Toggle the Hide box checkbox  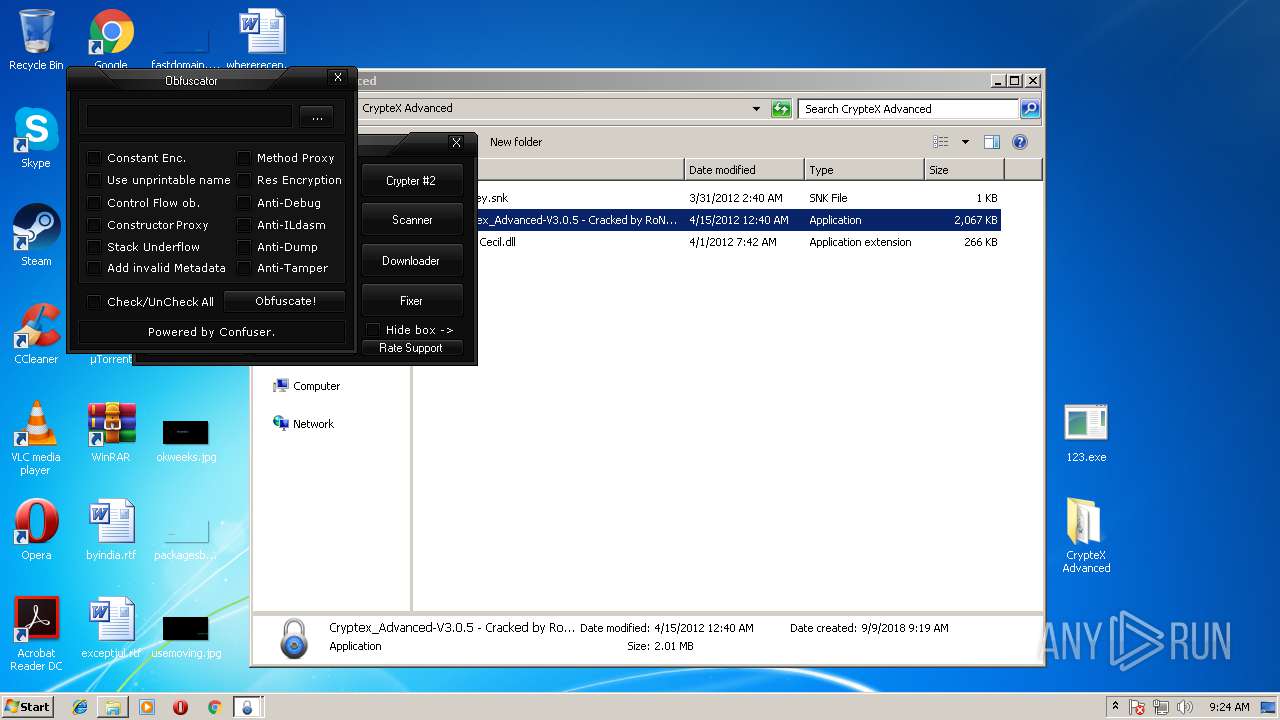click(x=373, y=330)
